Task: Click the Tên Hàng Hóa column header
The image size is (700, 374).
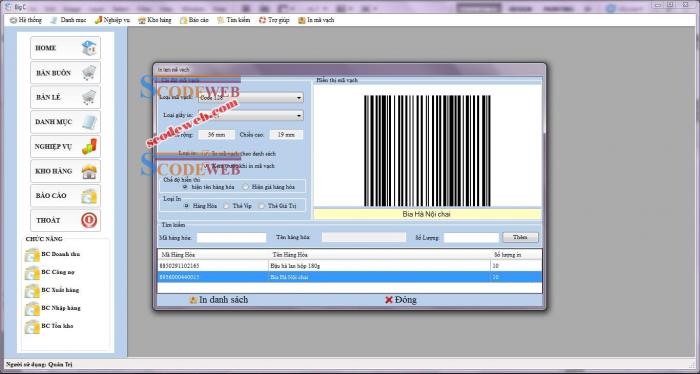Action: (379, 254)
